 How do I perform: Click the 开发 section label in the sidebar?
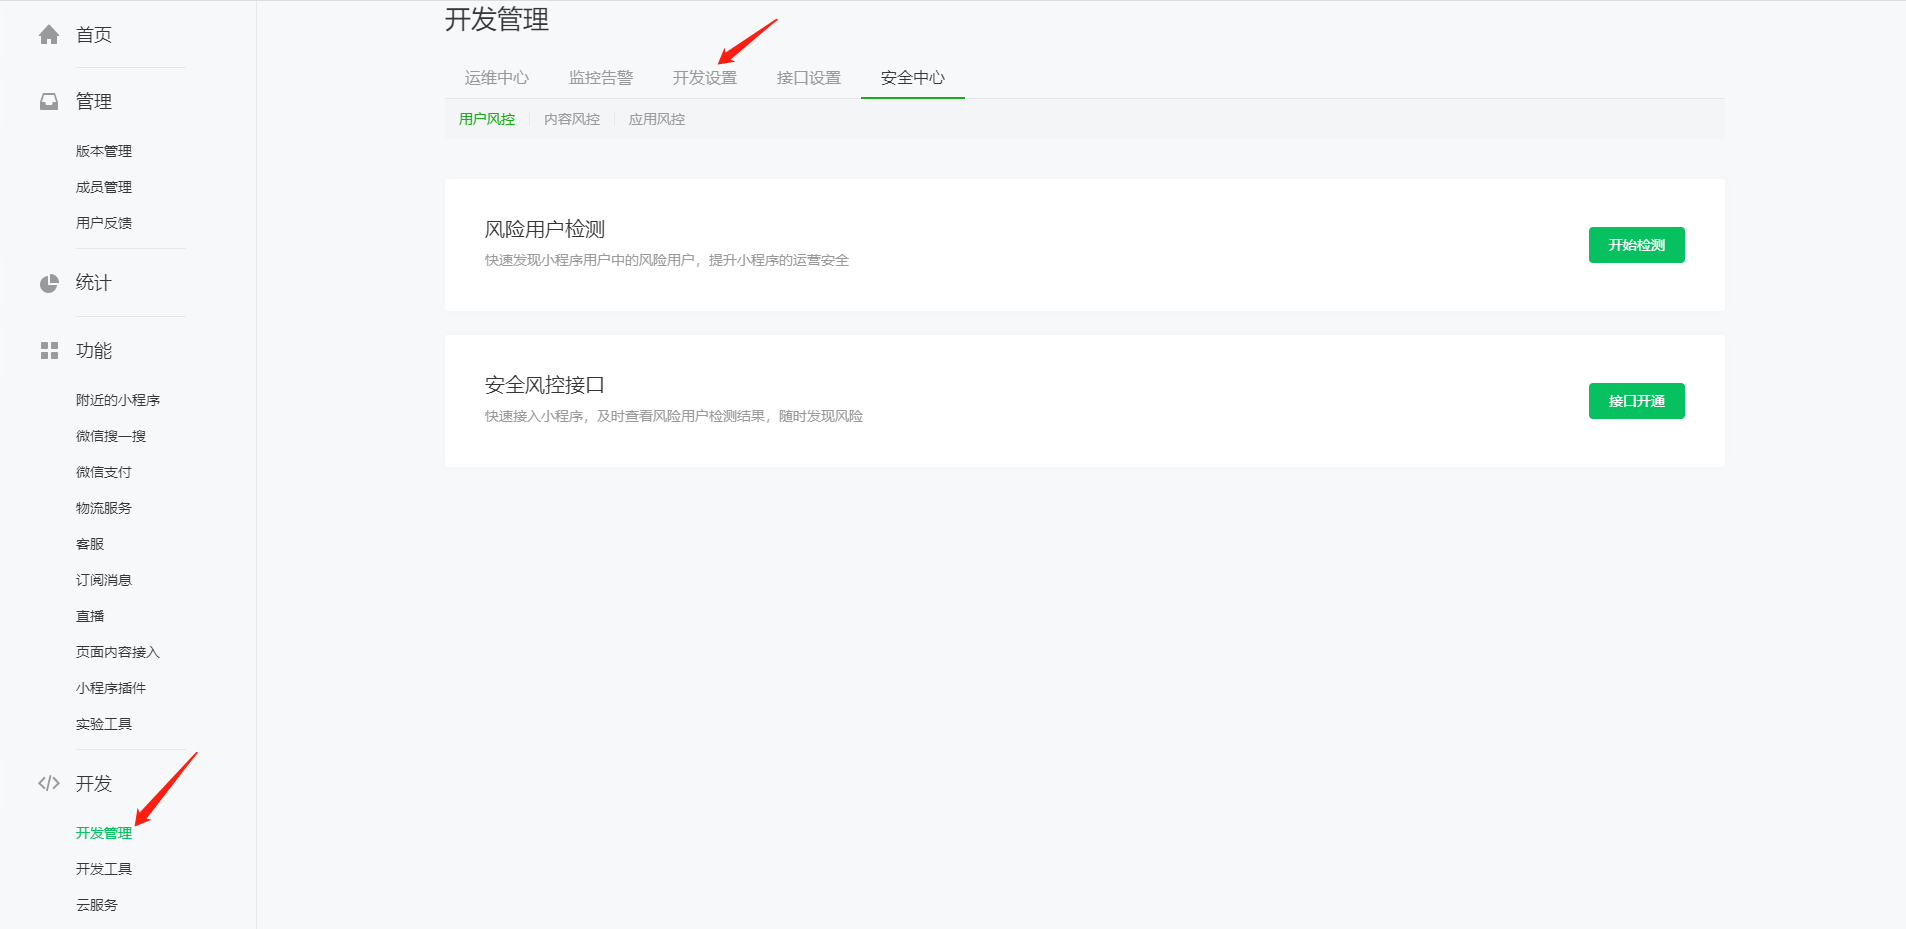[x=94, y=784]
